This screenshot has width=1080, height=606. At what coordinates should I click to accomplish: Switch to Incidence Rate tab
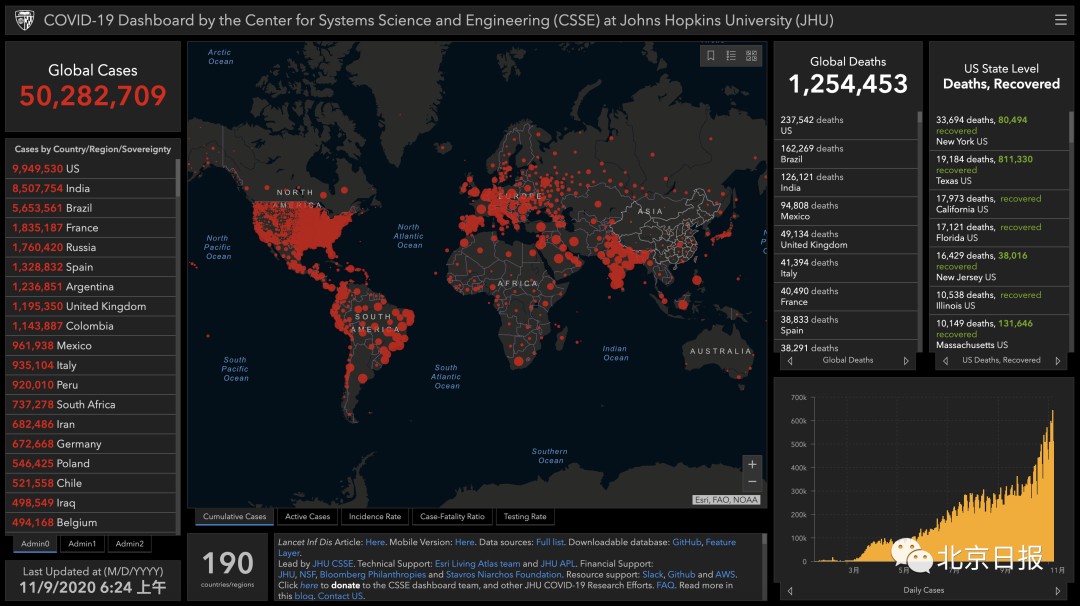(x=375, y=516)
